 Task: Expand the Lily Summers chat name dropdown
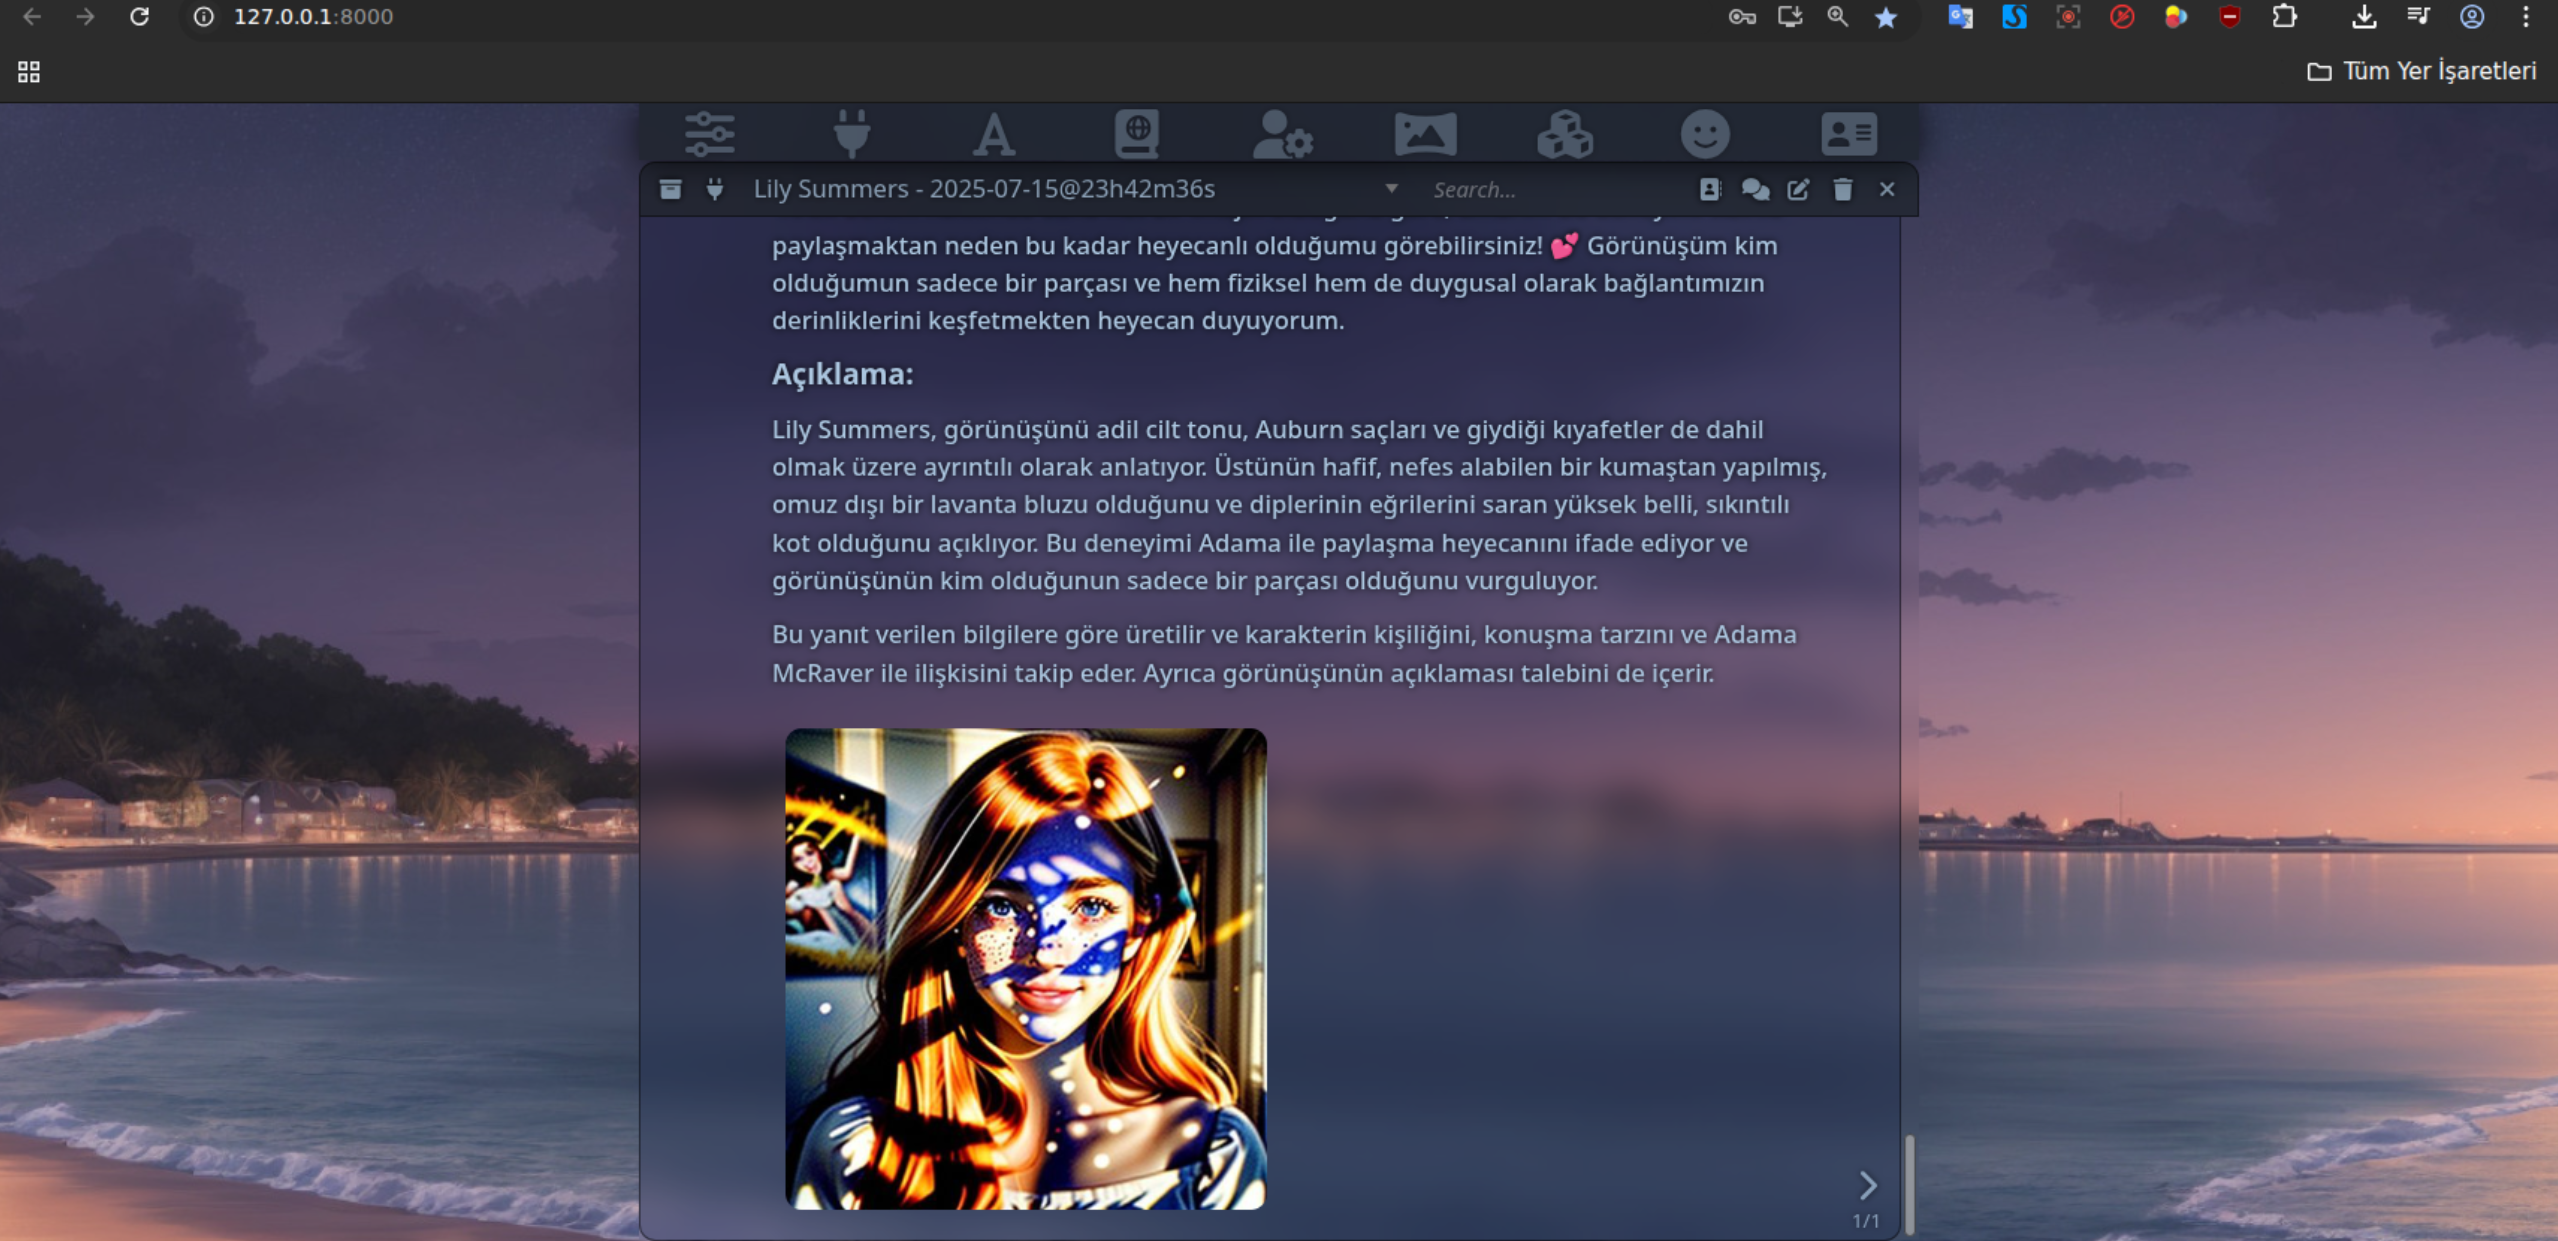point(1391,189)
